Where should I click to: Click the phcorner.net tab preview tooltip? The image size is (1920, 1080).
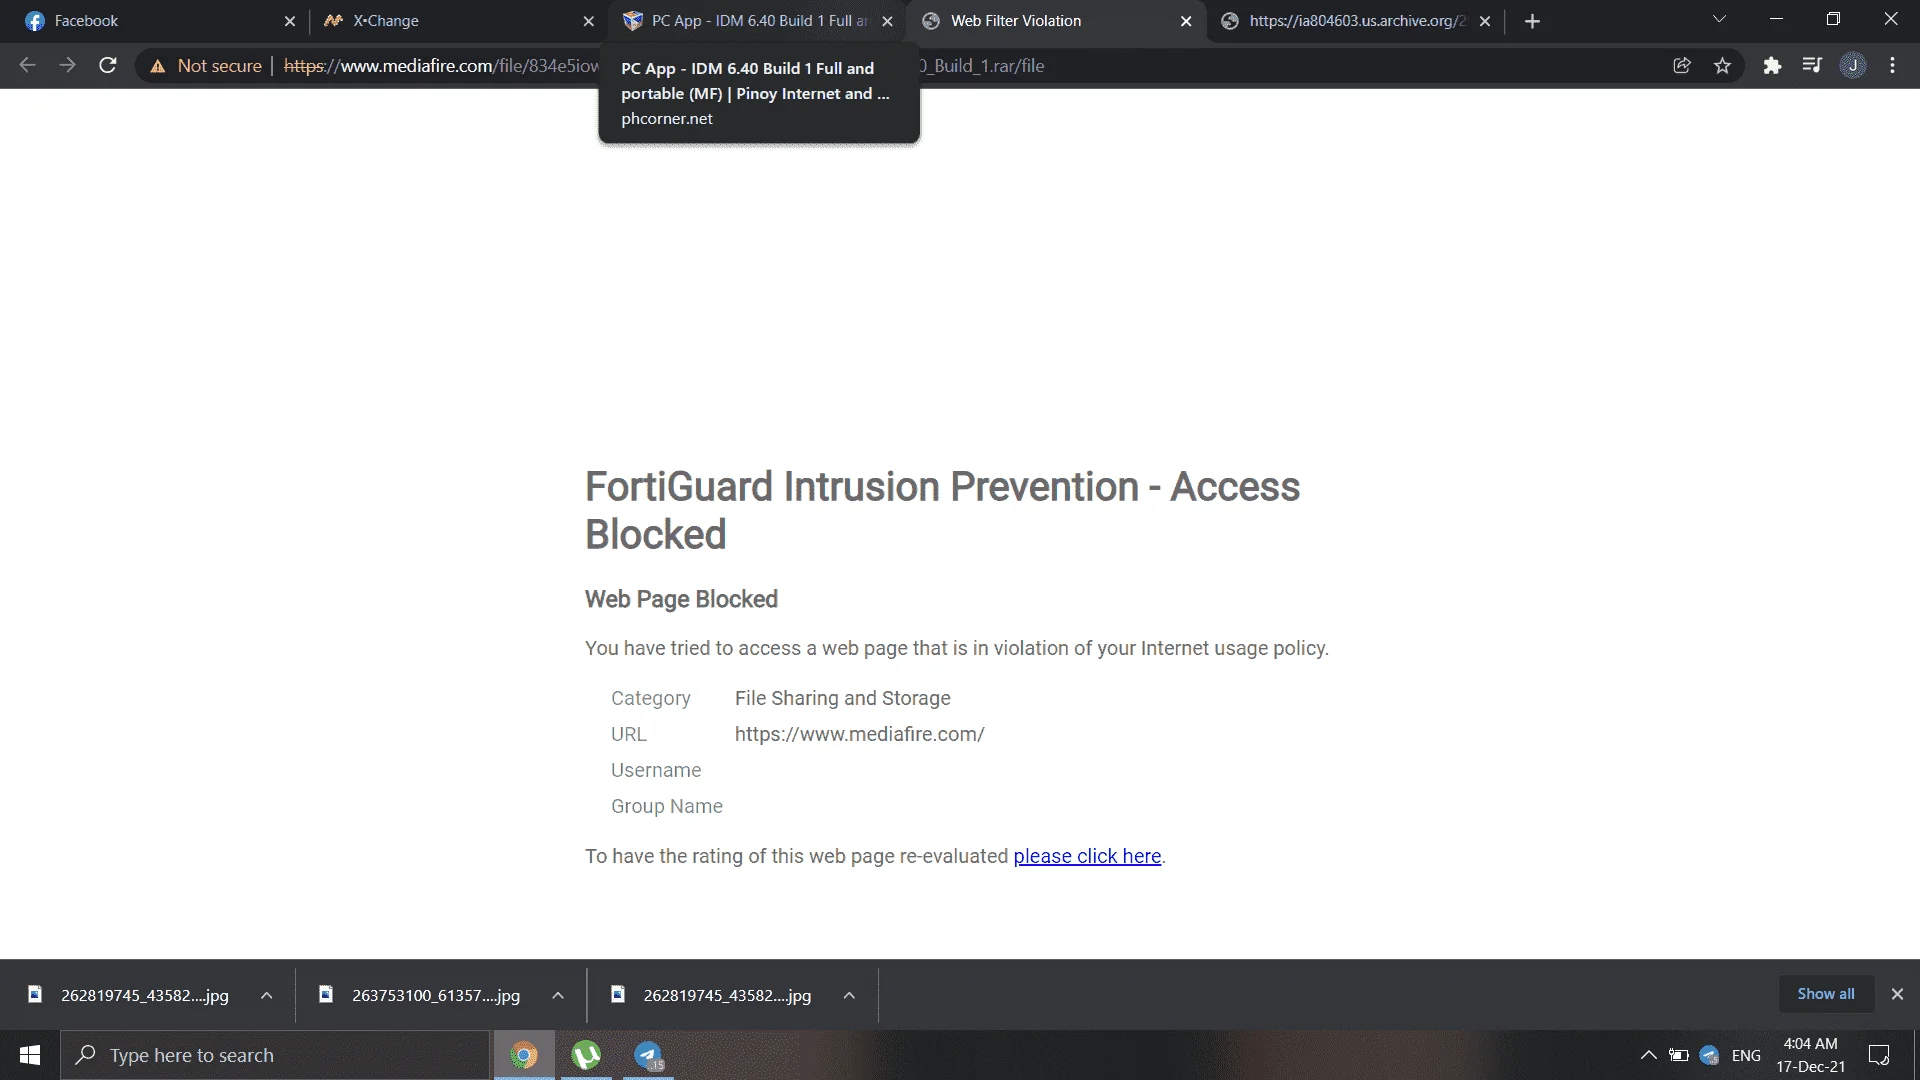pos(759,94)
